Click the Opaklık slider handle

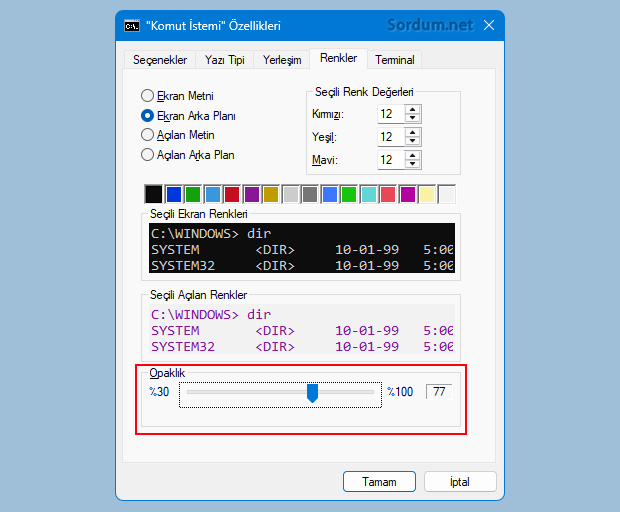312,393
